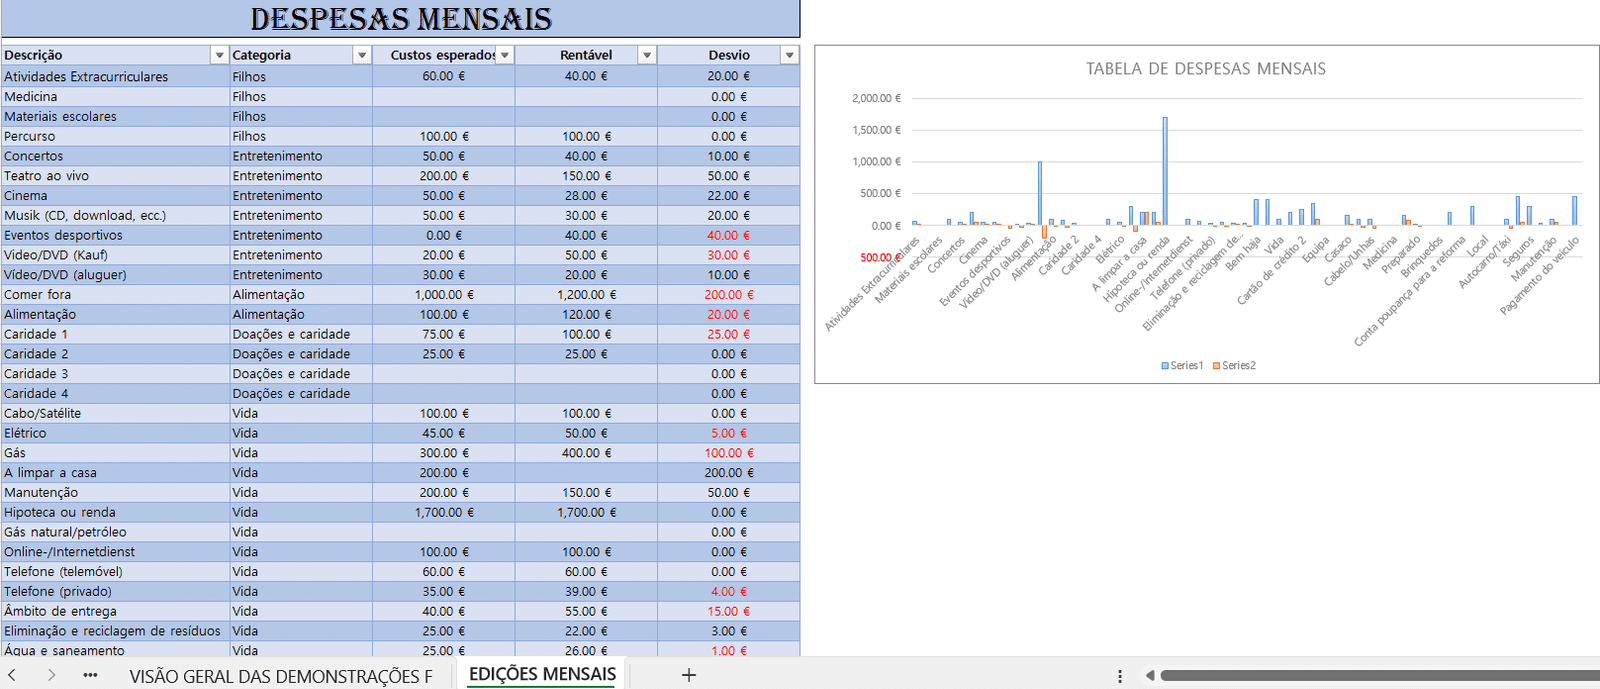
Task: Open the Rentável column filter dropdown
Action: click(x=647, y=55)
